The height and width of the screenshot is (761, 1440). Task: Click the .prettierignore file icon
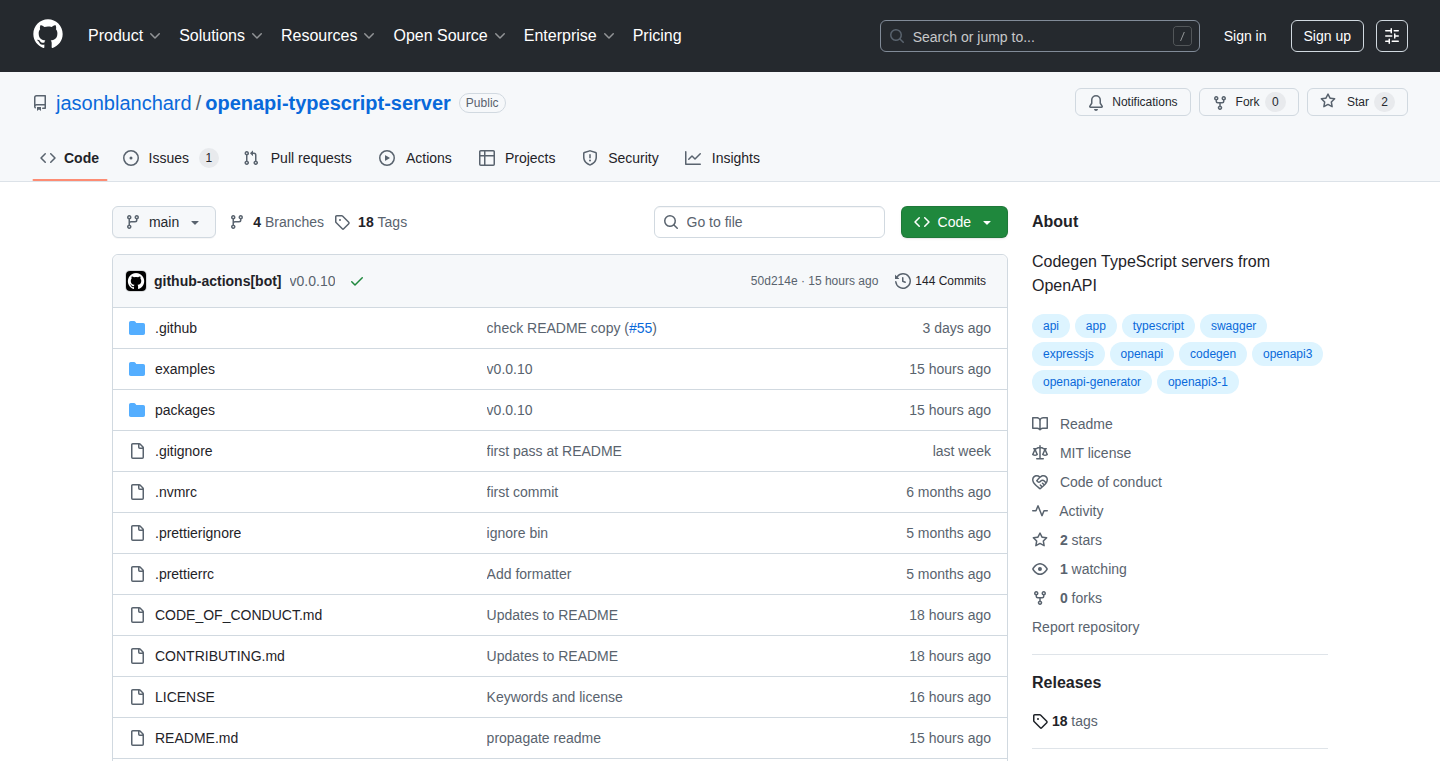(137, 533)
